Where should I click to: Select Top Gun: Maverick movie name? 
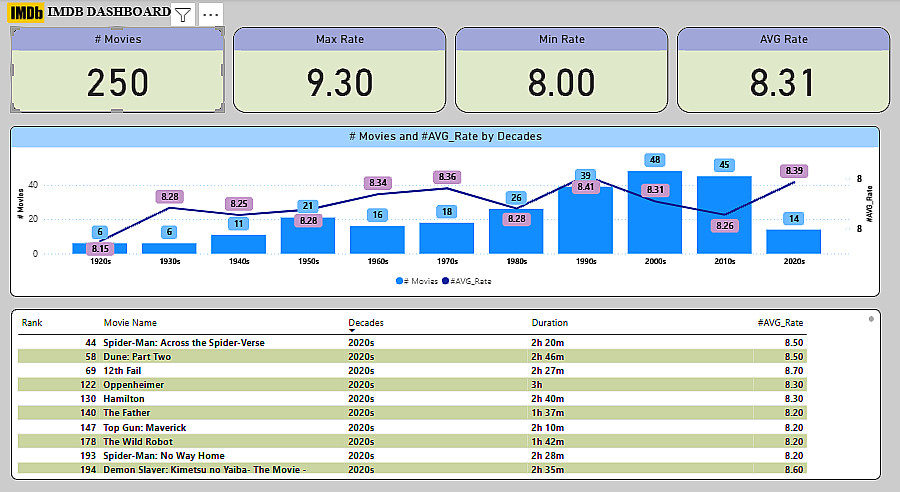pyautogui.click(x=145, y=428)
